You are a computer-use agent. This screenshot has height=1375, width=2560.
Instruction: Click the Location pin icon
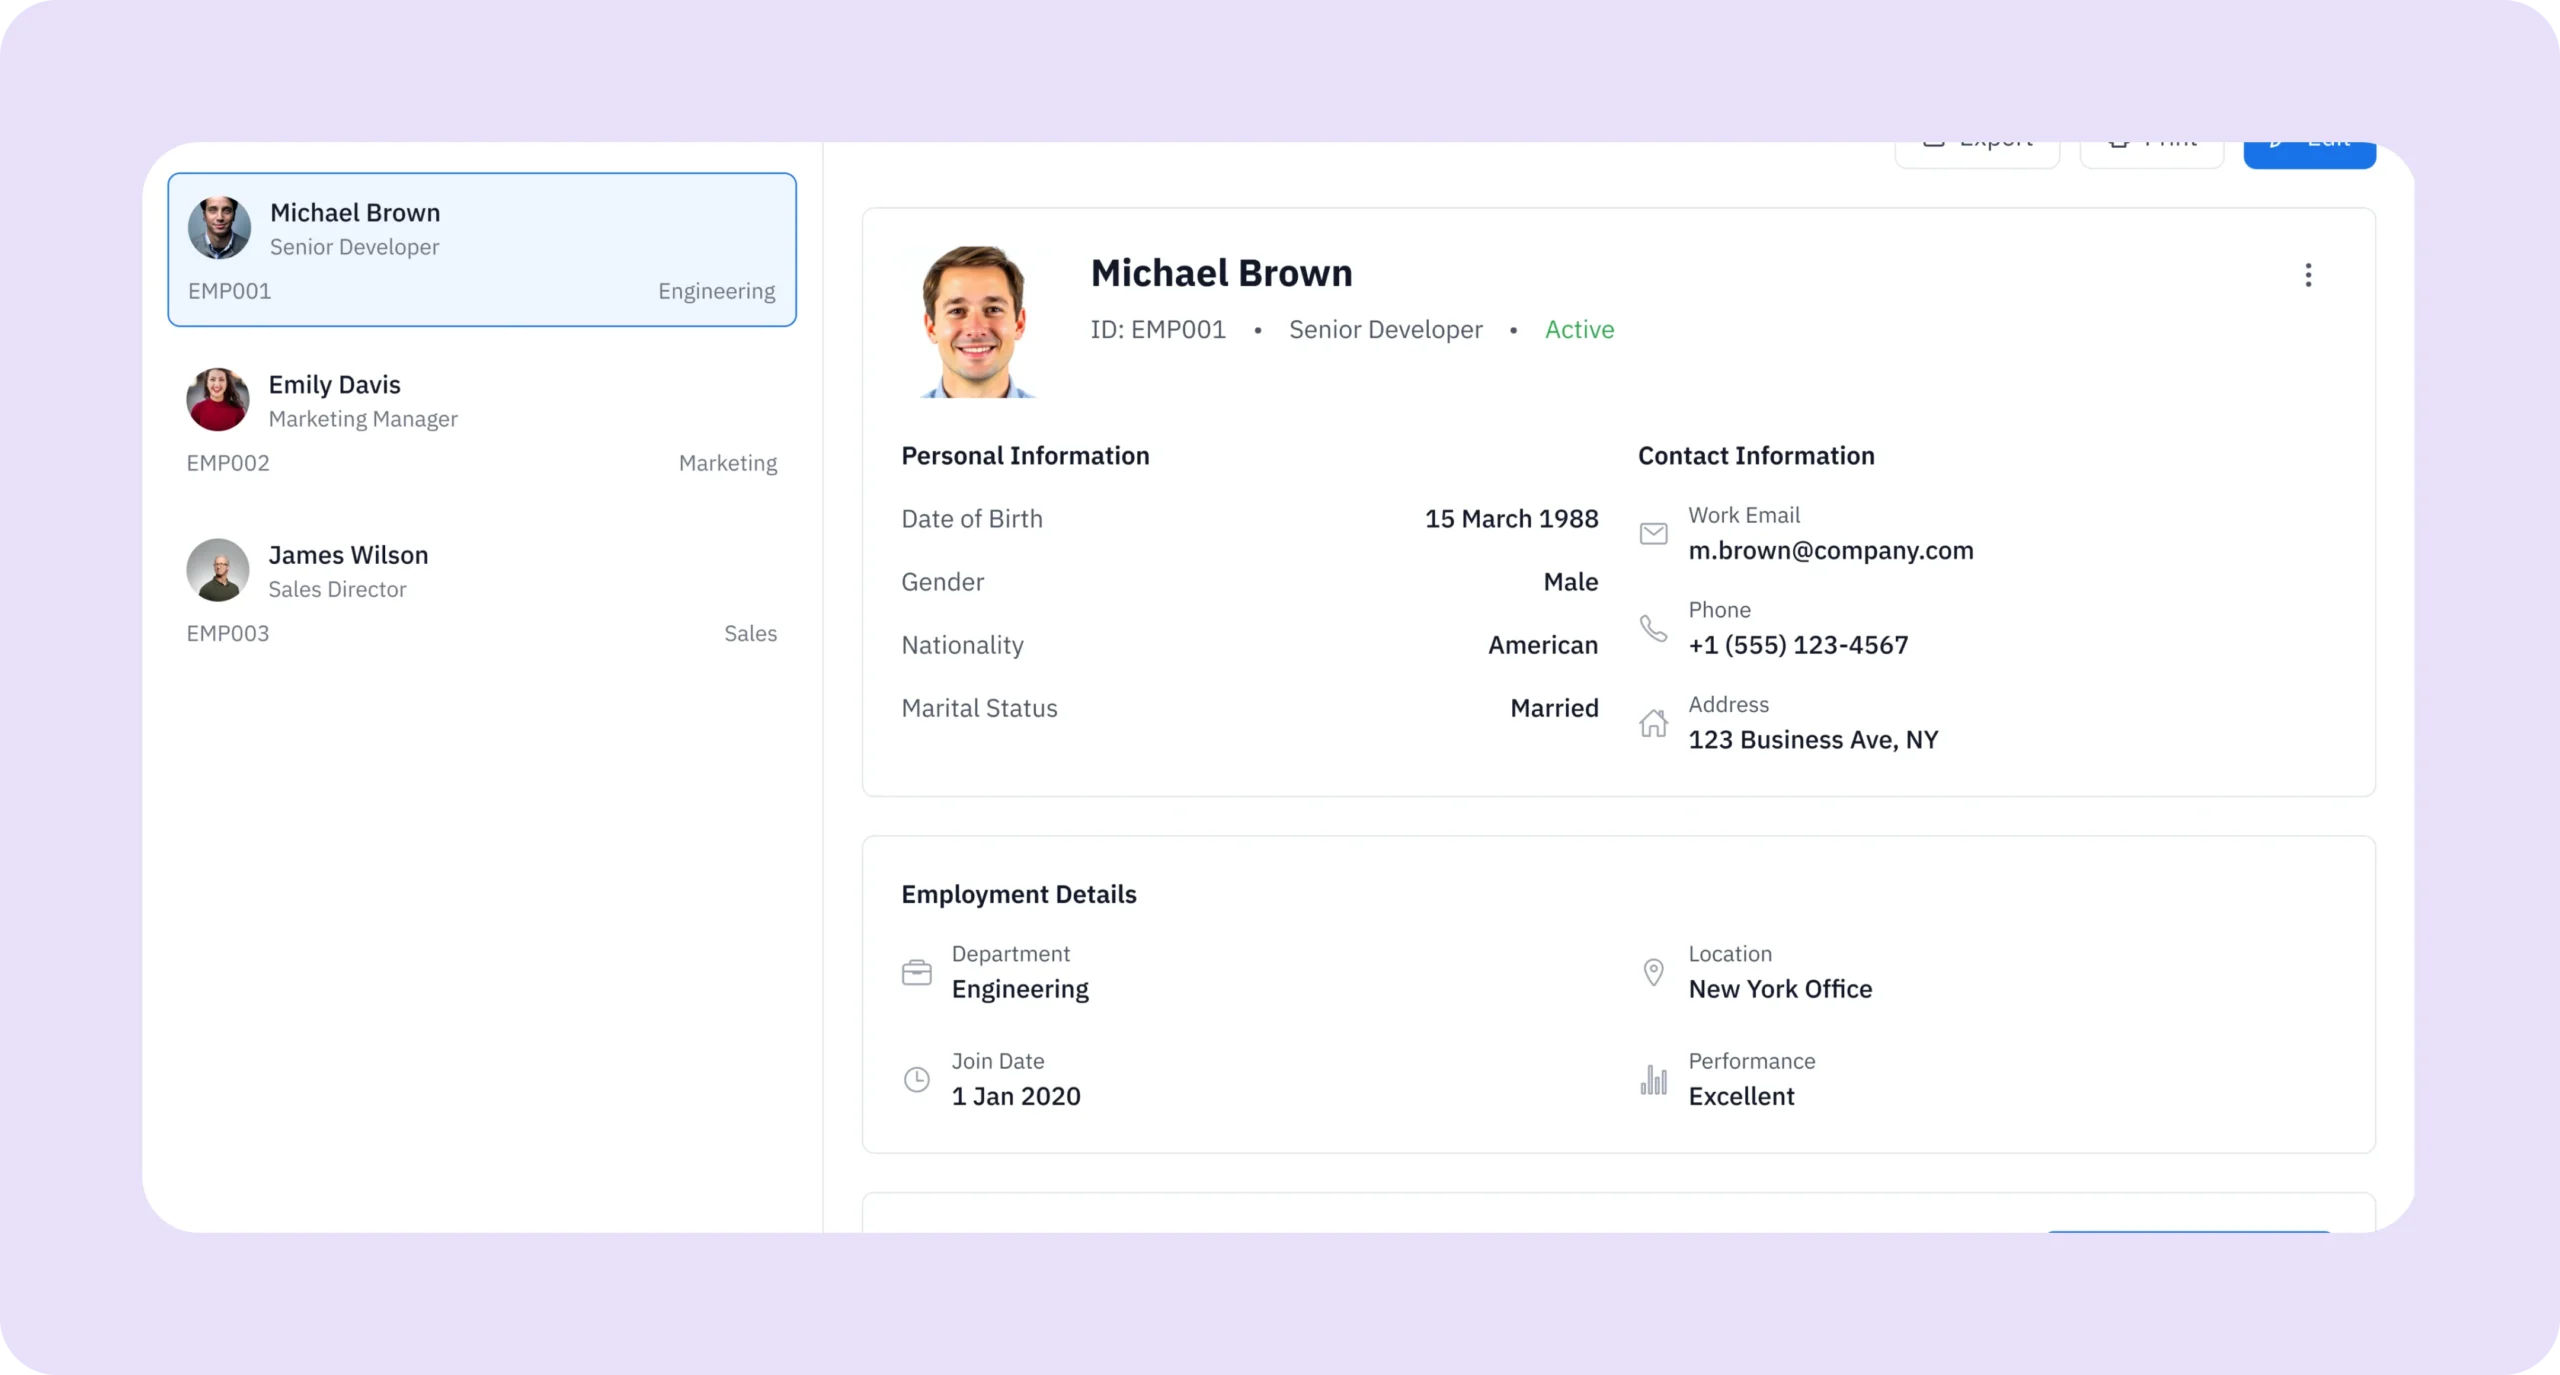coord(1653,972)
